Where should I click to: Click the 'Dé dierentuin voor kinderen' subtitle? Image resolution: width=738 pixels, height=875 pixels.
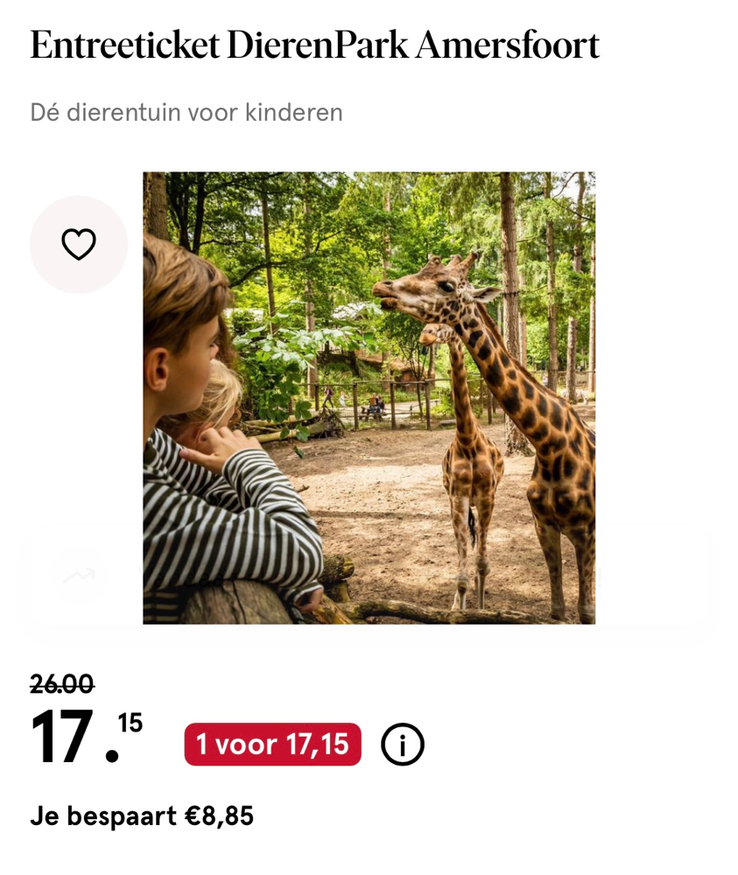click(x=186, y=113)
